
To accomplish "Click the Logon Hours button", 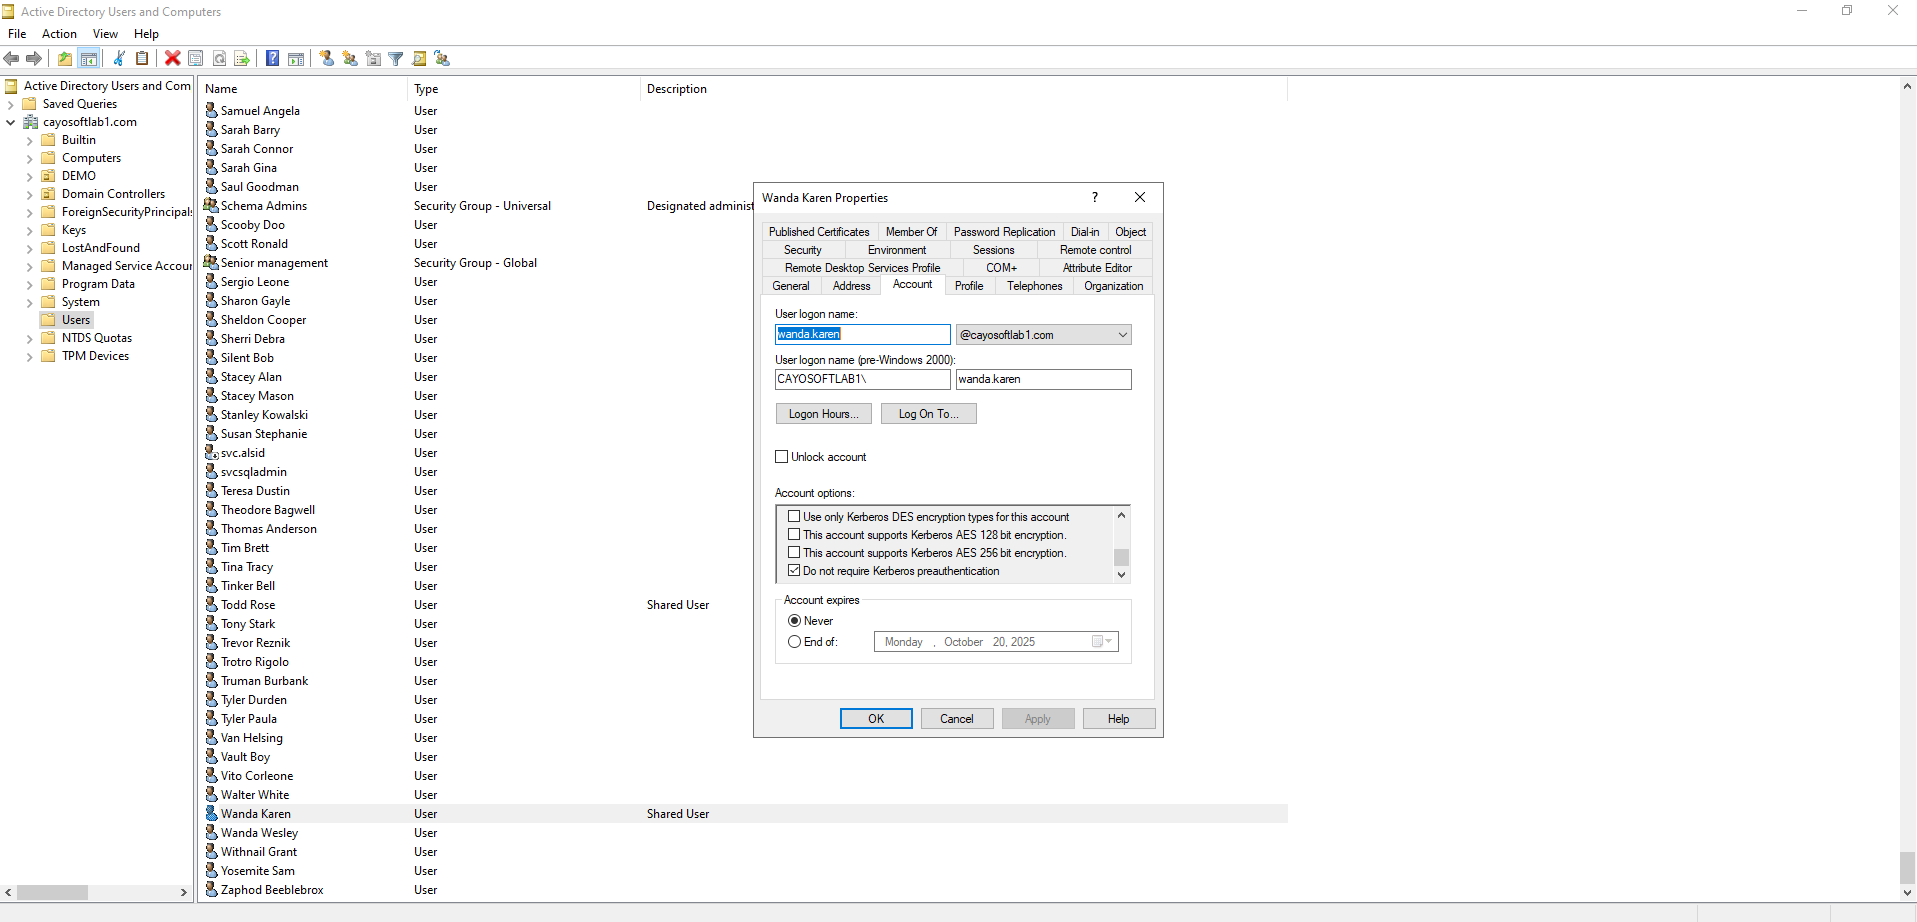I will tap(823, 414).
